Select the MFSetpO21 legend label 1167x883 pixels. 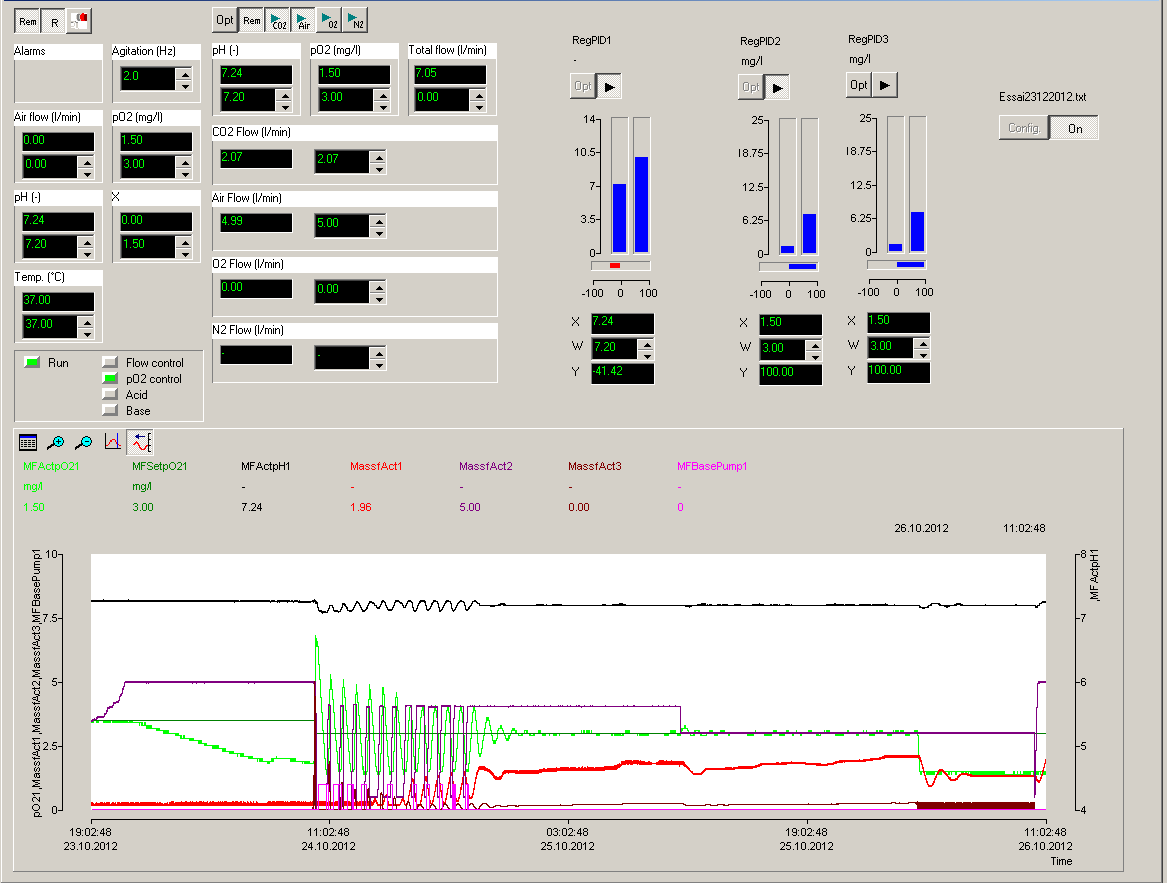(x=160, y=466)
